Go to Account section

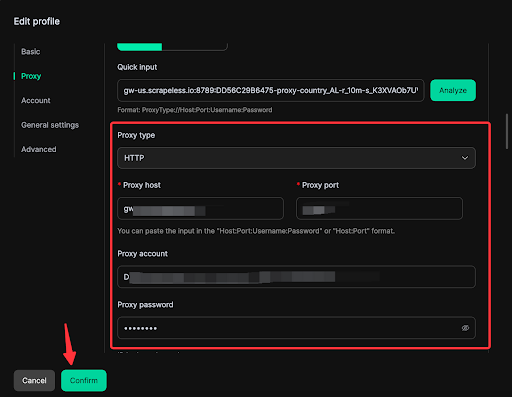[36, 100]
